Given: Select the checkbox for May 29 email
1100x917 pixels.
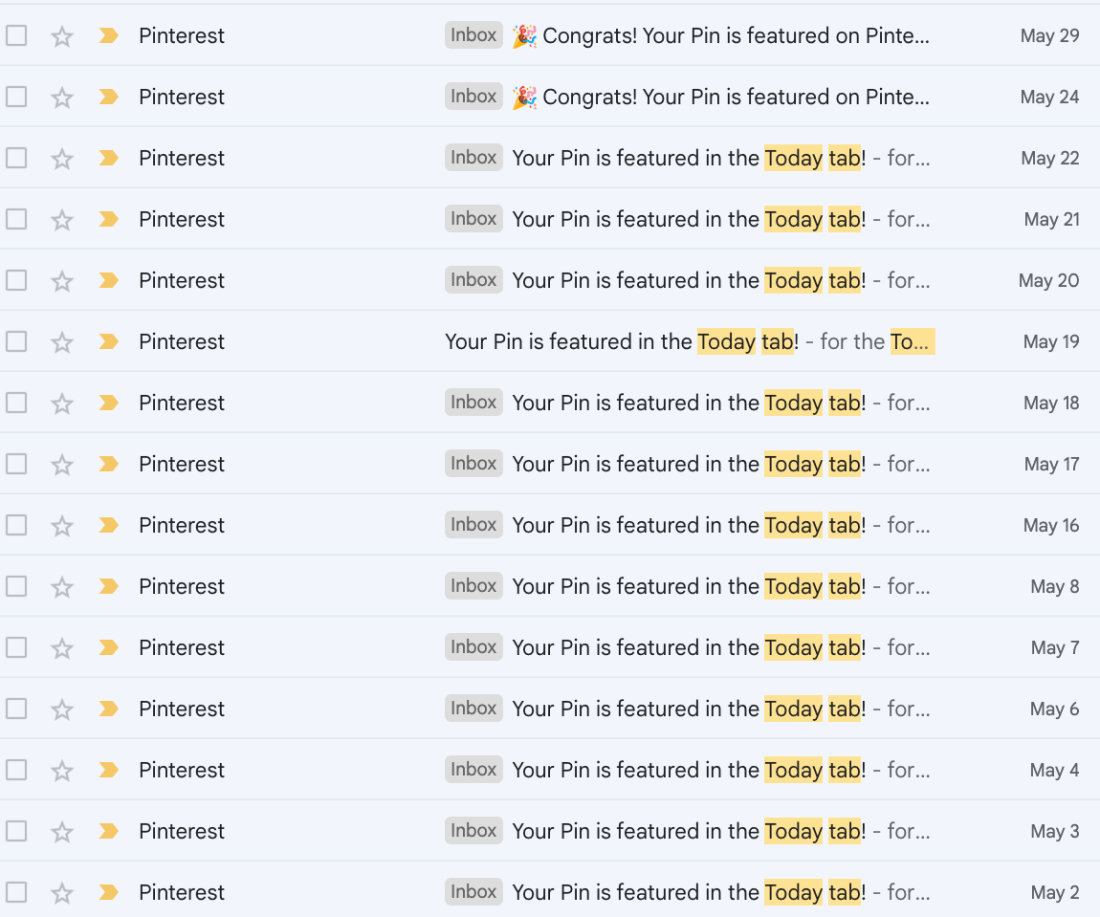Looking at the screenshot, I should tap(16, 35).
